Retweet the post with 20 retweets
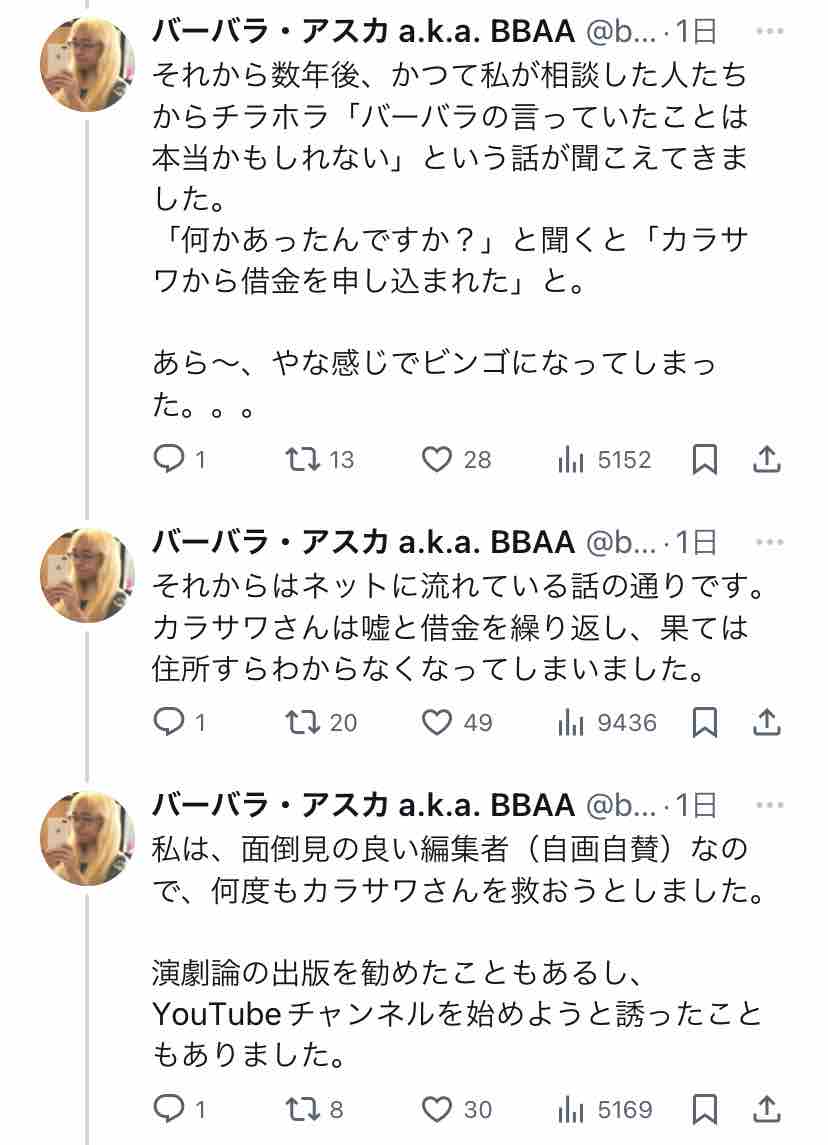Viewport: 828px width, 1145px height. 298,721
